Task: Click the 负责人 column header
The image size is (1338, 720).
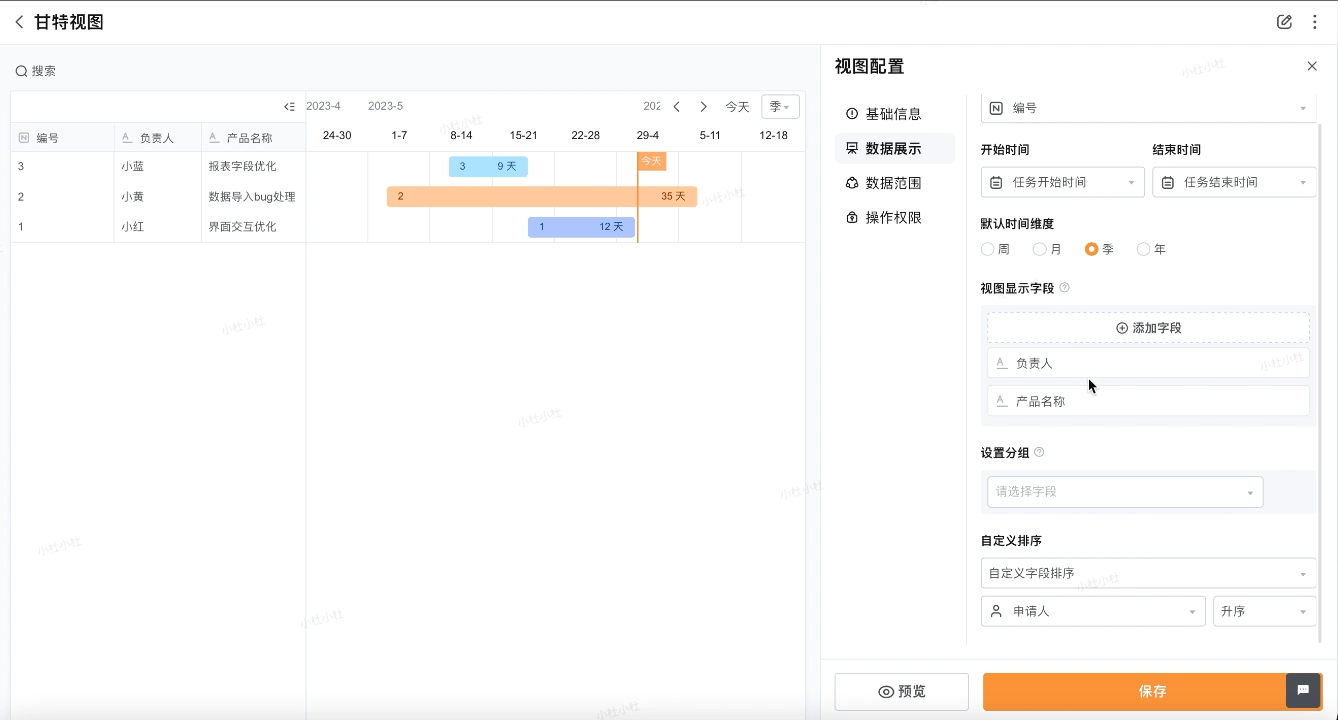Action: (x=158, y=138)
